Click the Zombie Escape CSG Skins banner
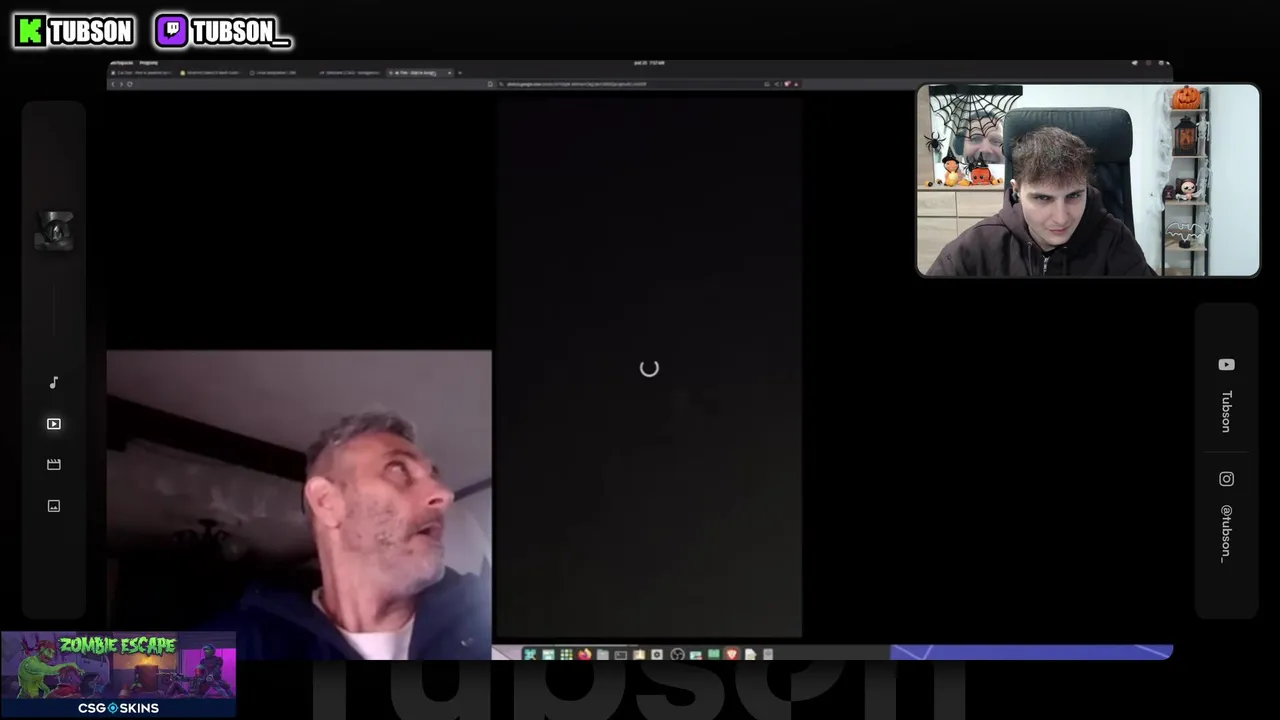Screen dimensions: 1280x720 click(118, 675)
